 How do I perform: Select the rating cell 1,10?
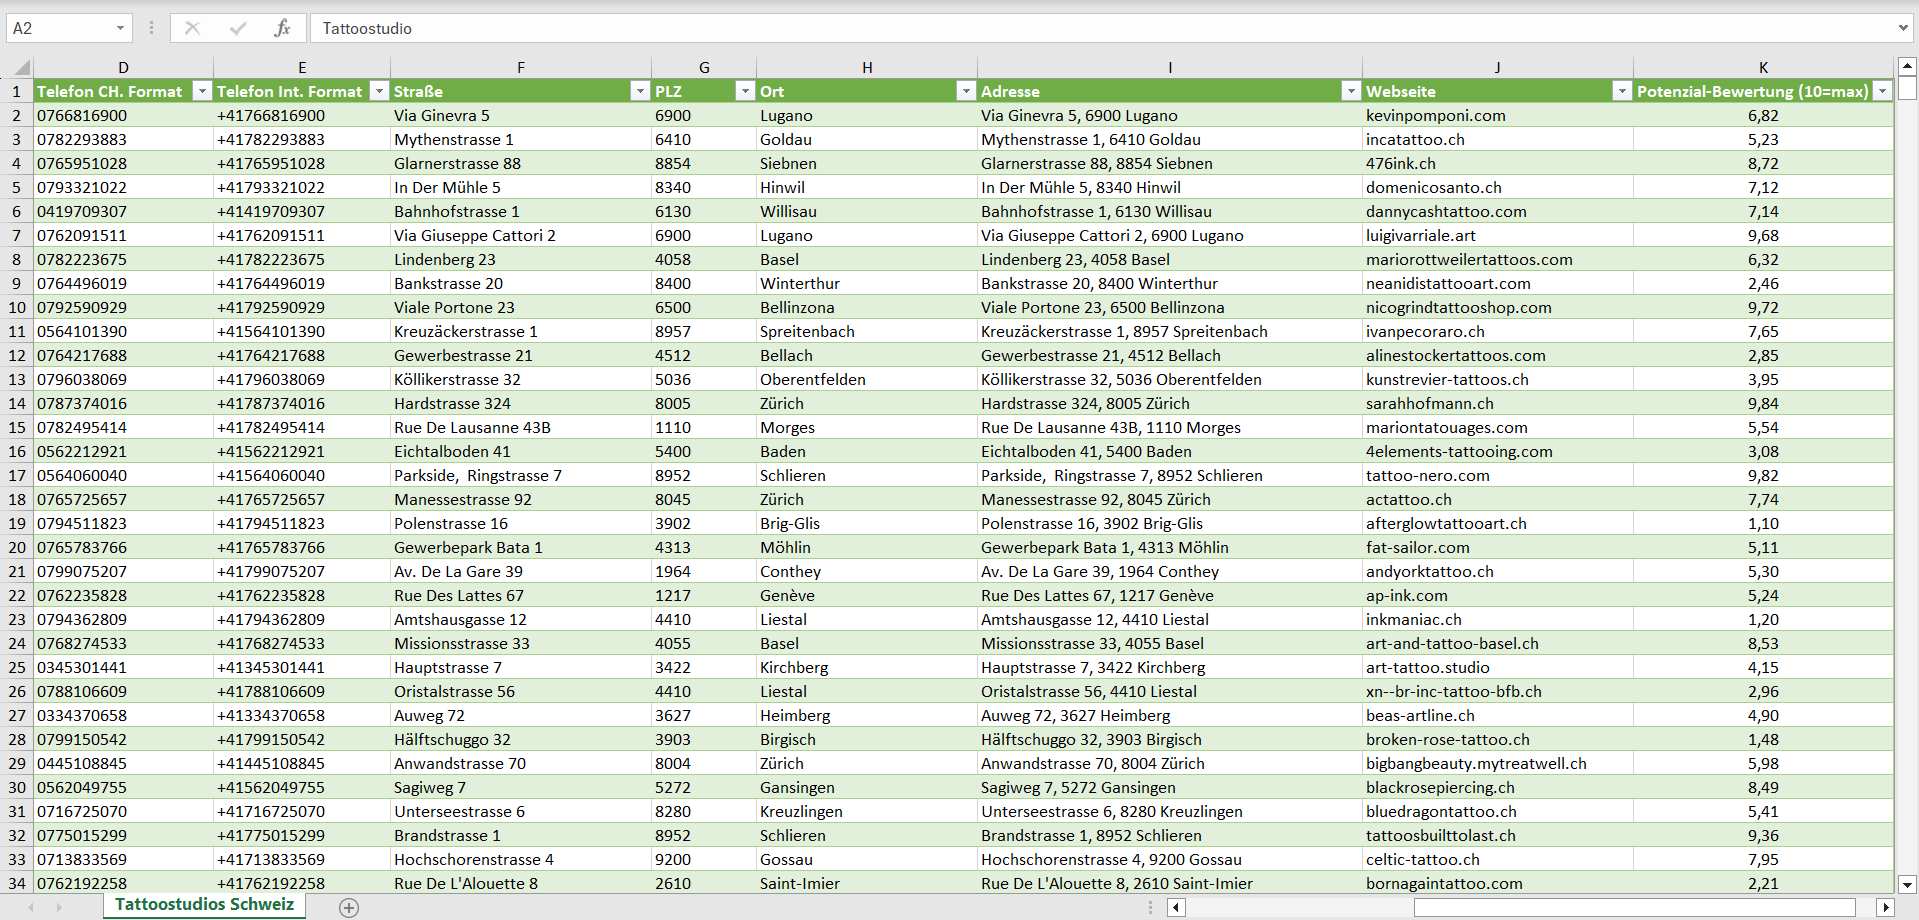1763,523
